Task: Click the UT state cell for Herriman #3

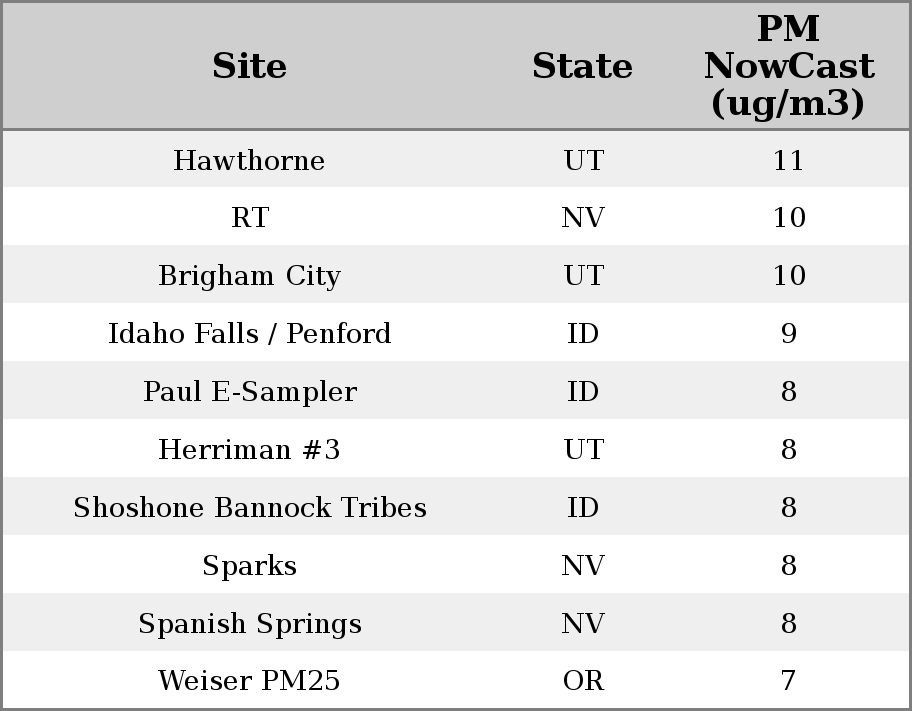Action: coord(583,450)
